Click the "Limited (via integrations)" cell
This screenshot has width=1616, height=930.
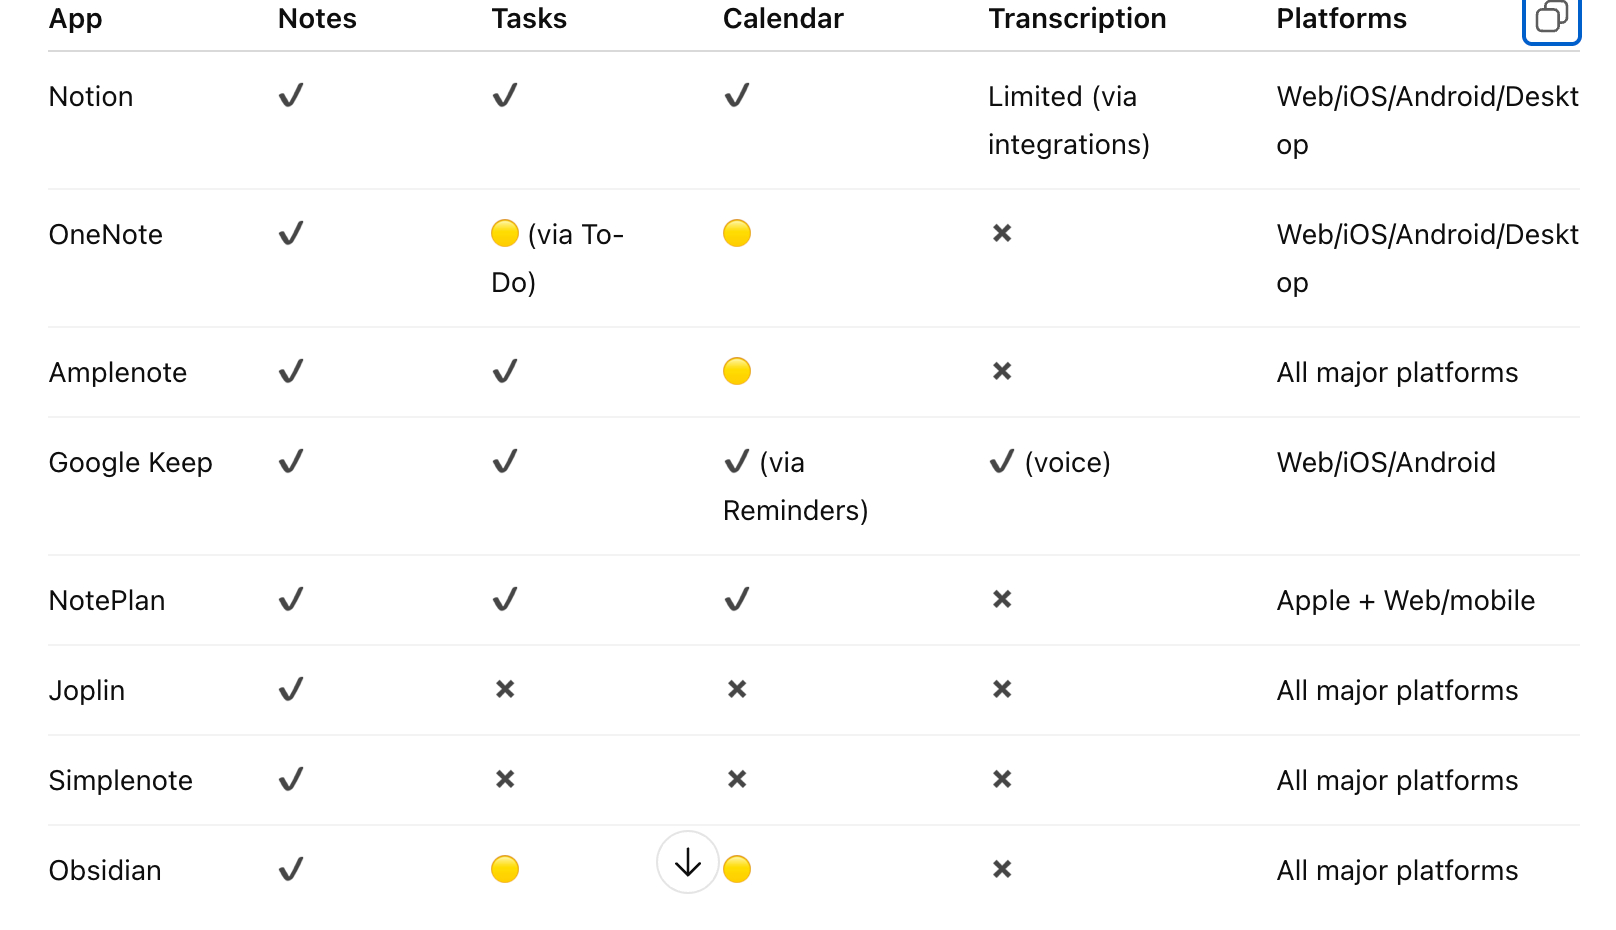(x=1068, y=120)
